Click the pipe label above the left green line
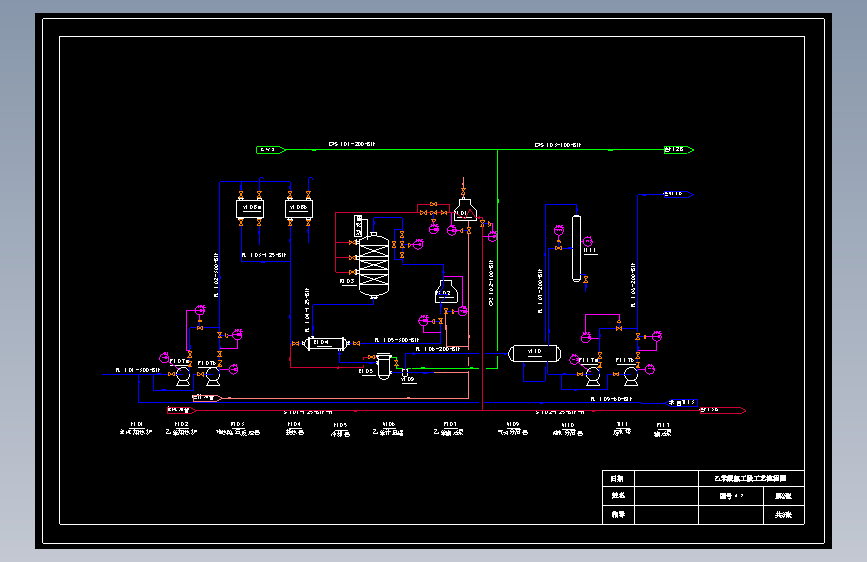The image size is (867, 562). (x=352, y=144)
